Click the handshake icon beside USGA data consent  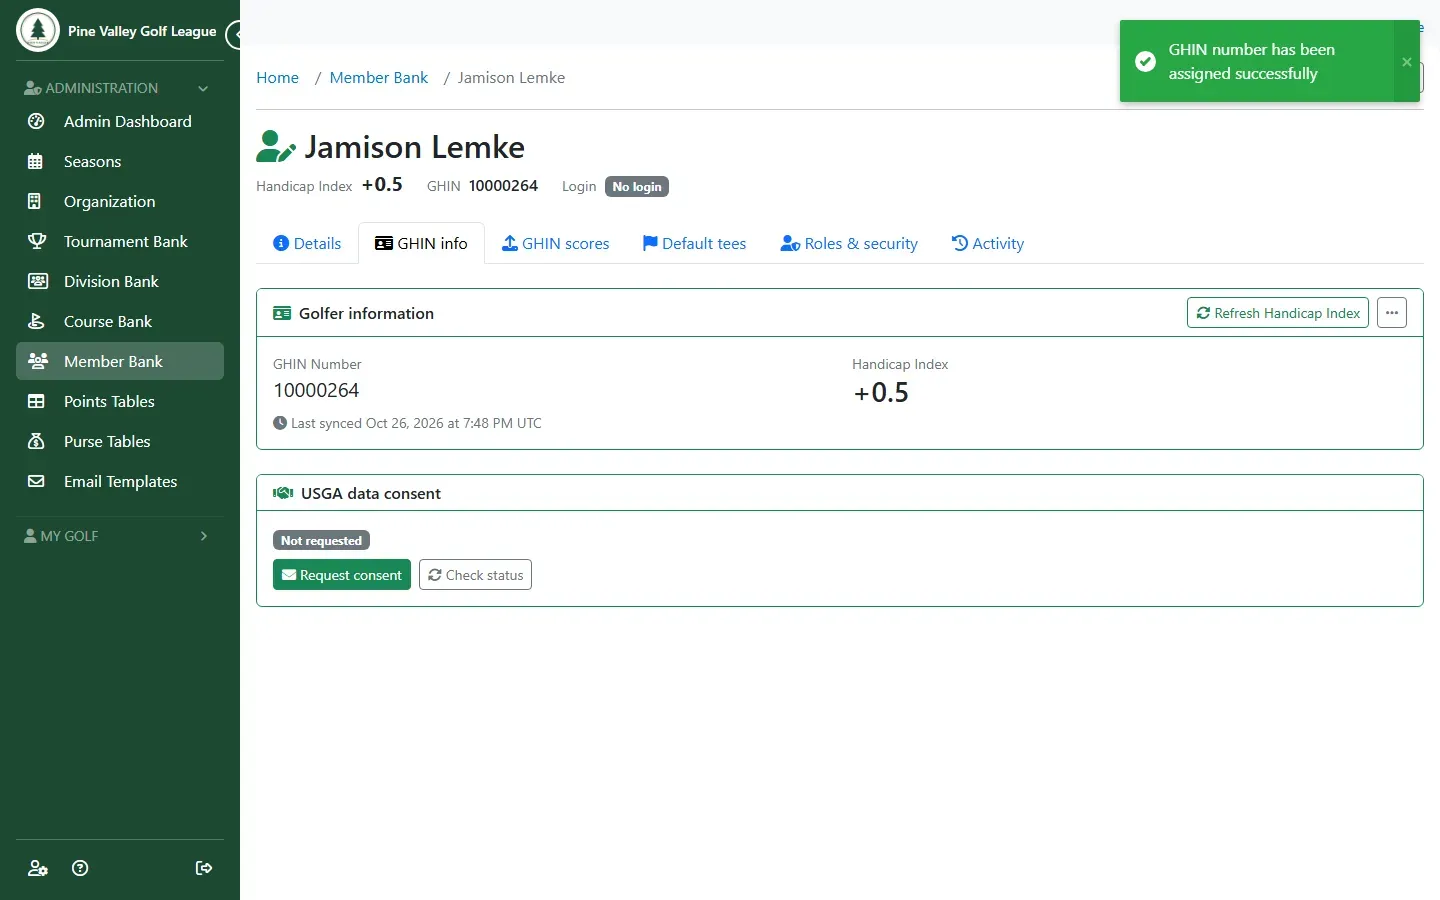pyautogui.click(x=283, y=493)
